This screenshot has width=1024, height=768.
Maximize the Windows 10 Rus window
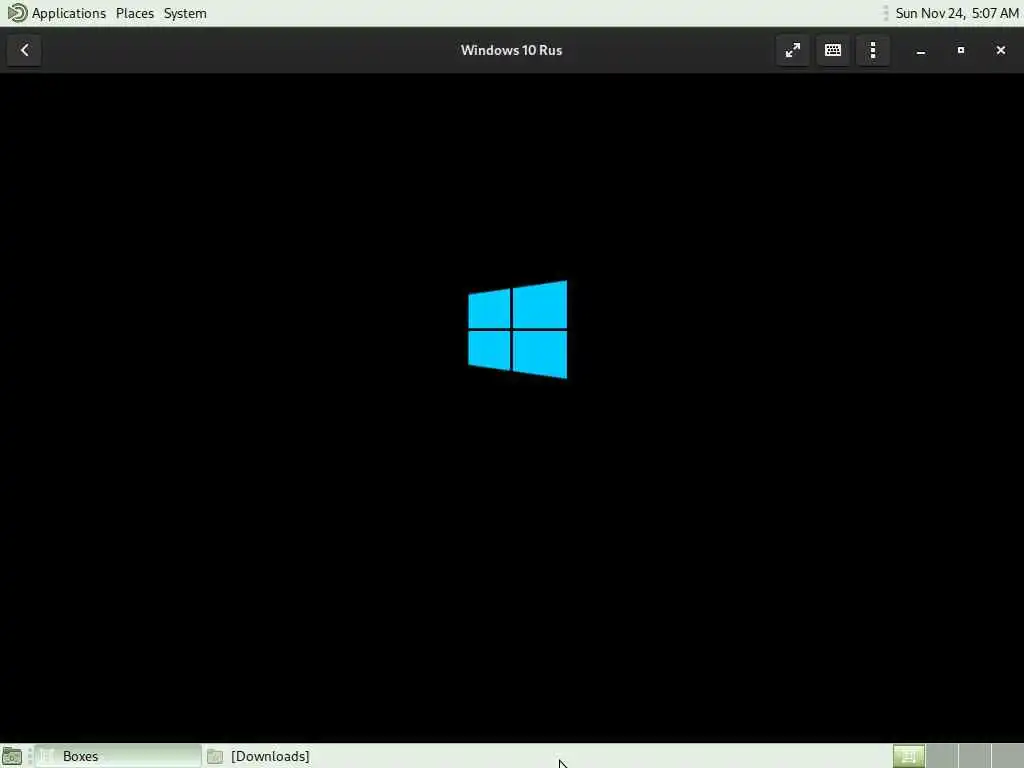coord(961,50)
